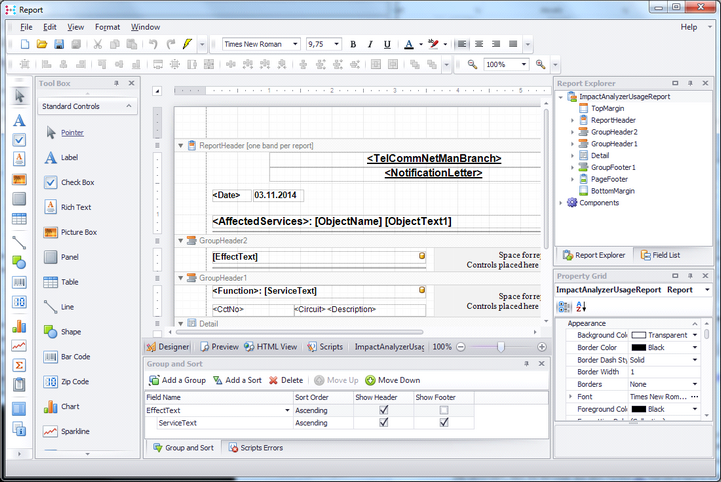721x482 pixels.
Task: Collapse Standard Controls section
Action: click(129, 106)
